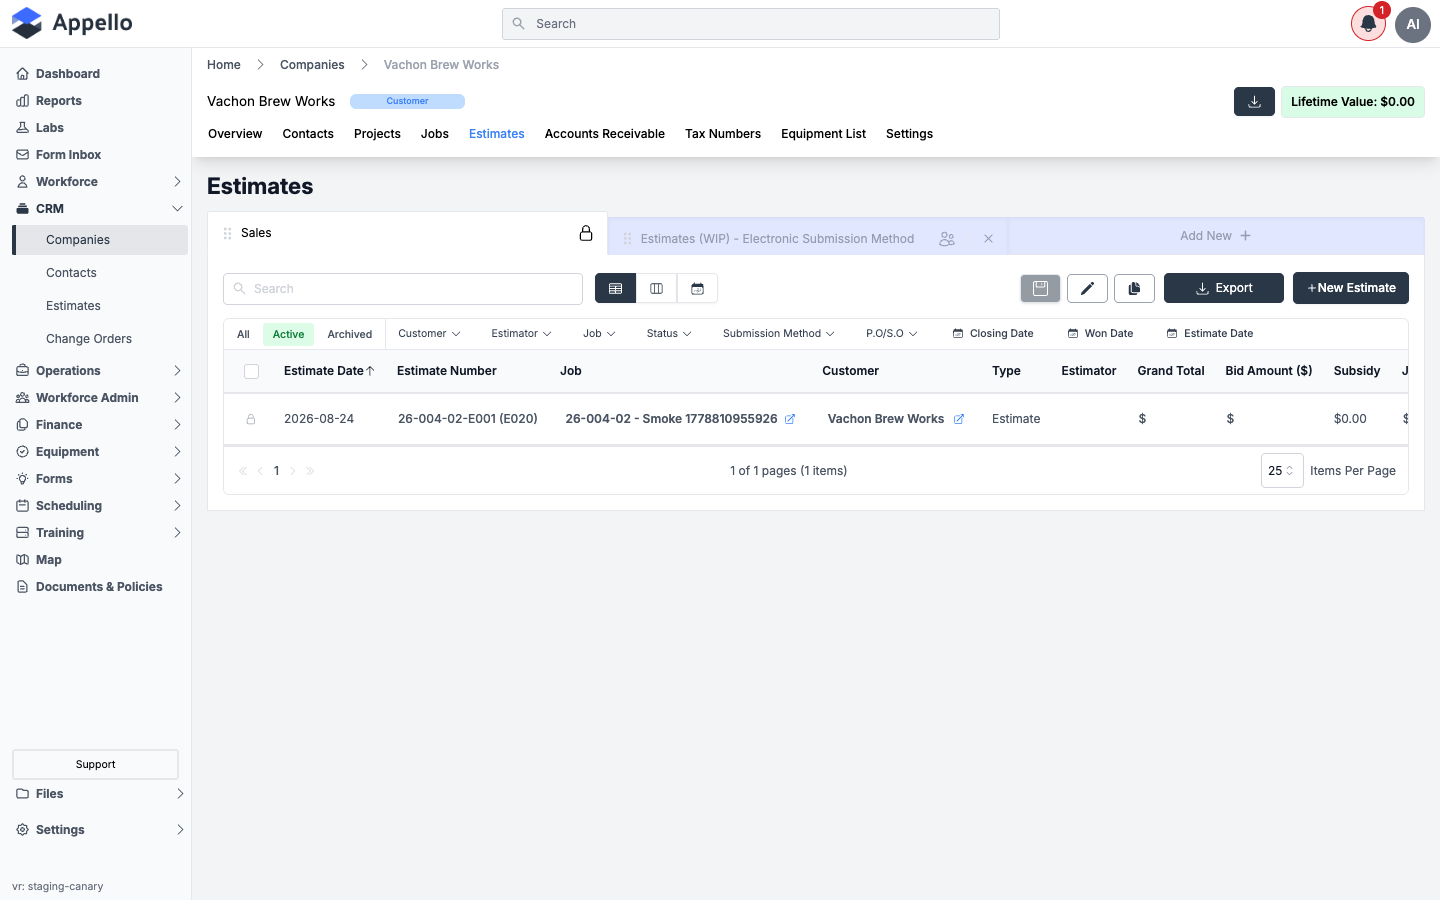
Task: Click the save view icon
Action: [x=1040, y=288]
